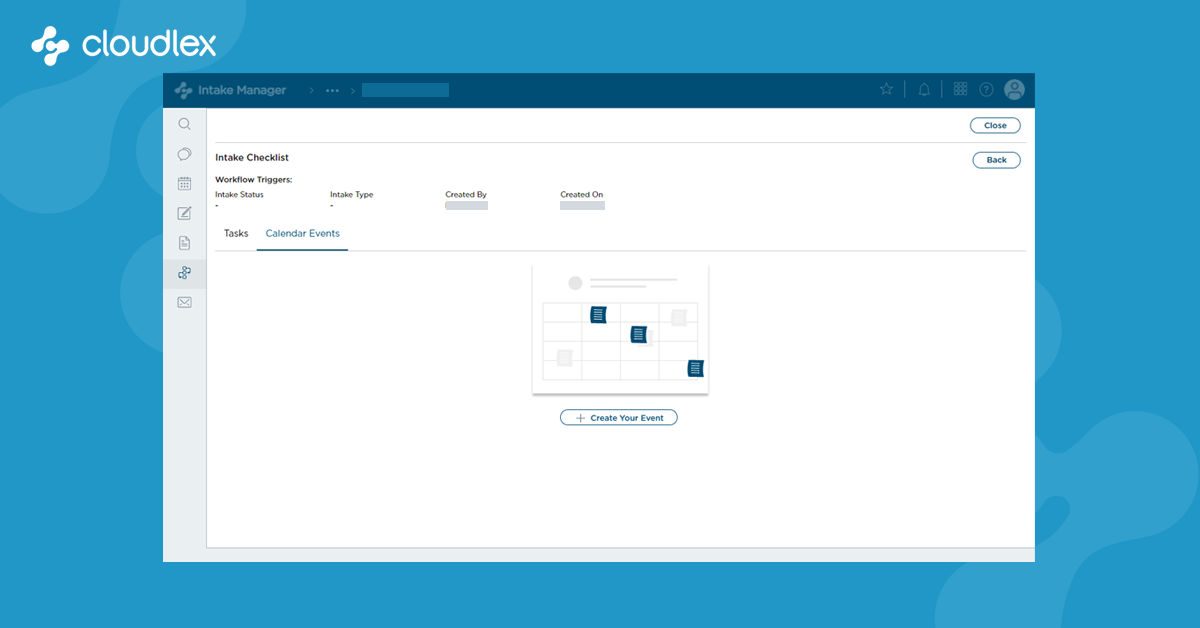Screen dimensions: 1200x628
Task: Open the search icon in sidebar
Action: 184,124
